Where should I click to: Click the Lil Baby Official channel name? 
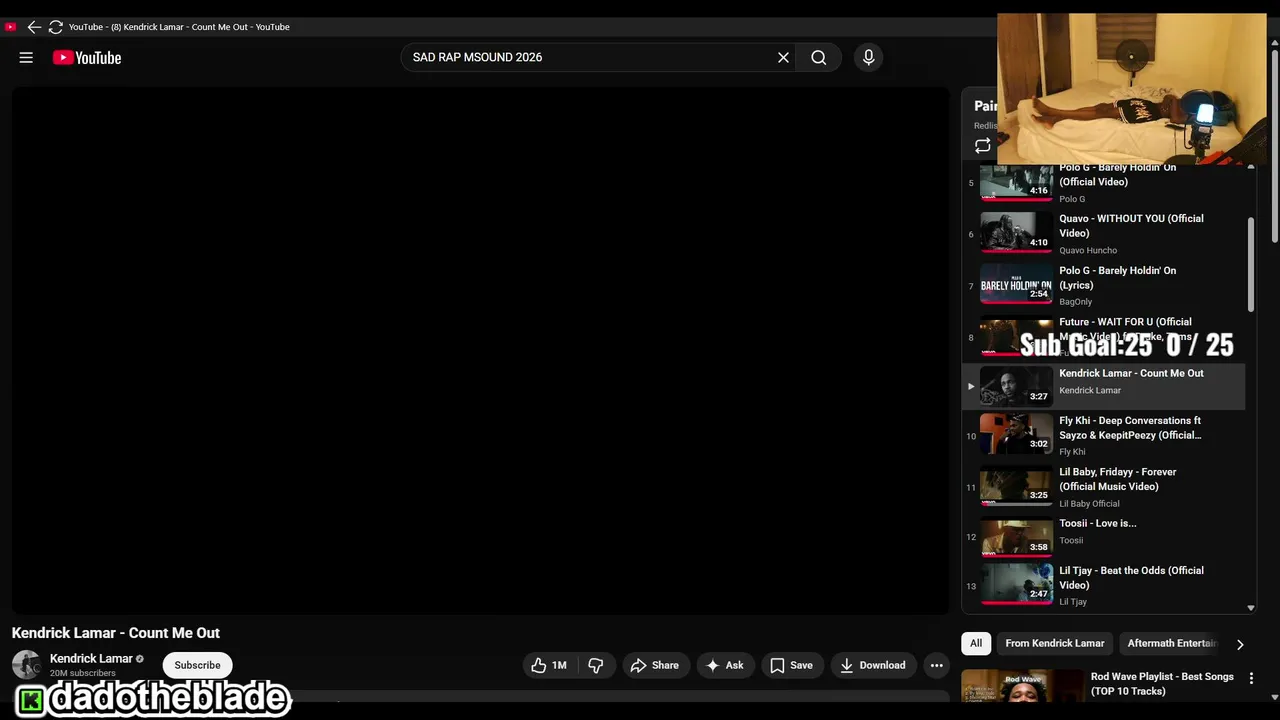tap(1089, 503)
